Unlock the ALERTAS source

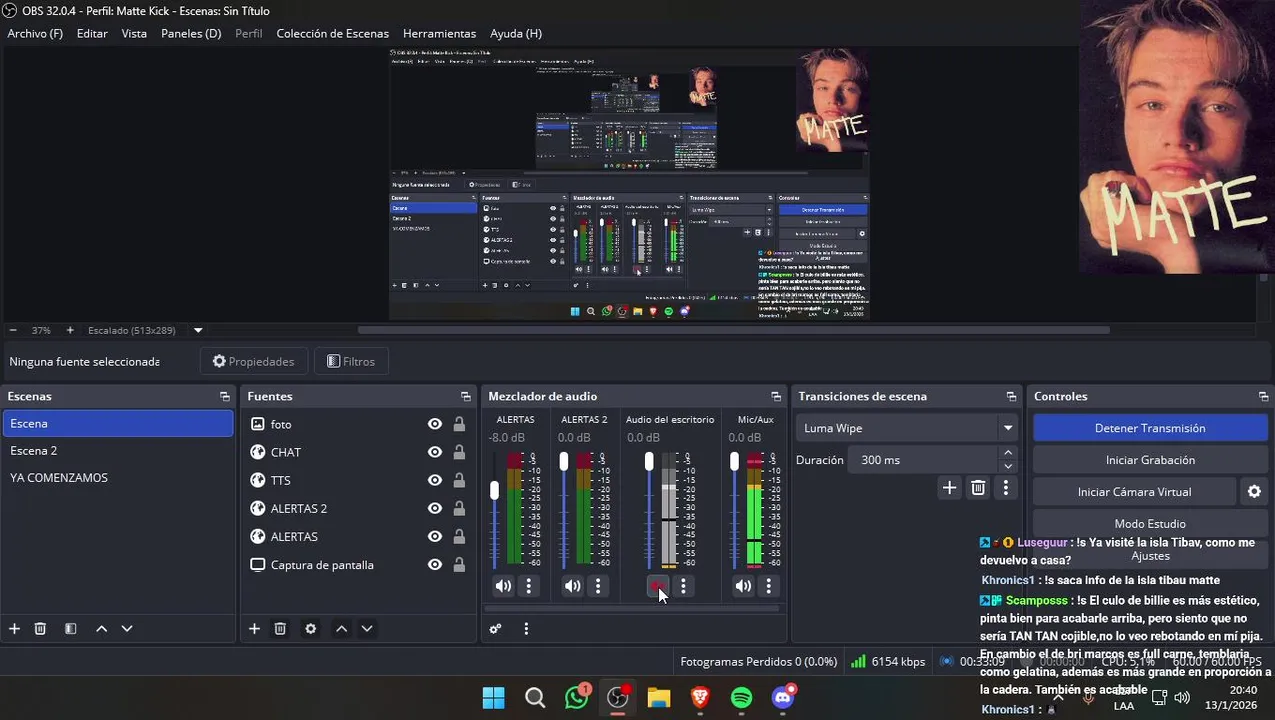459,536
